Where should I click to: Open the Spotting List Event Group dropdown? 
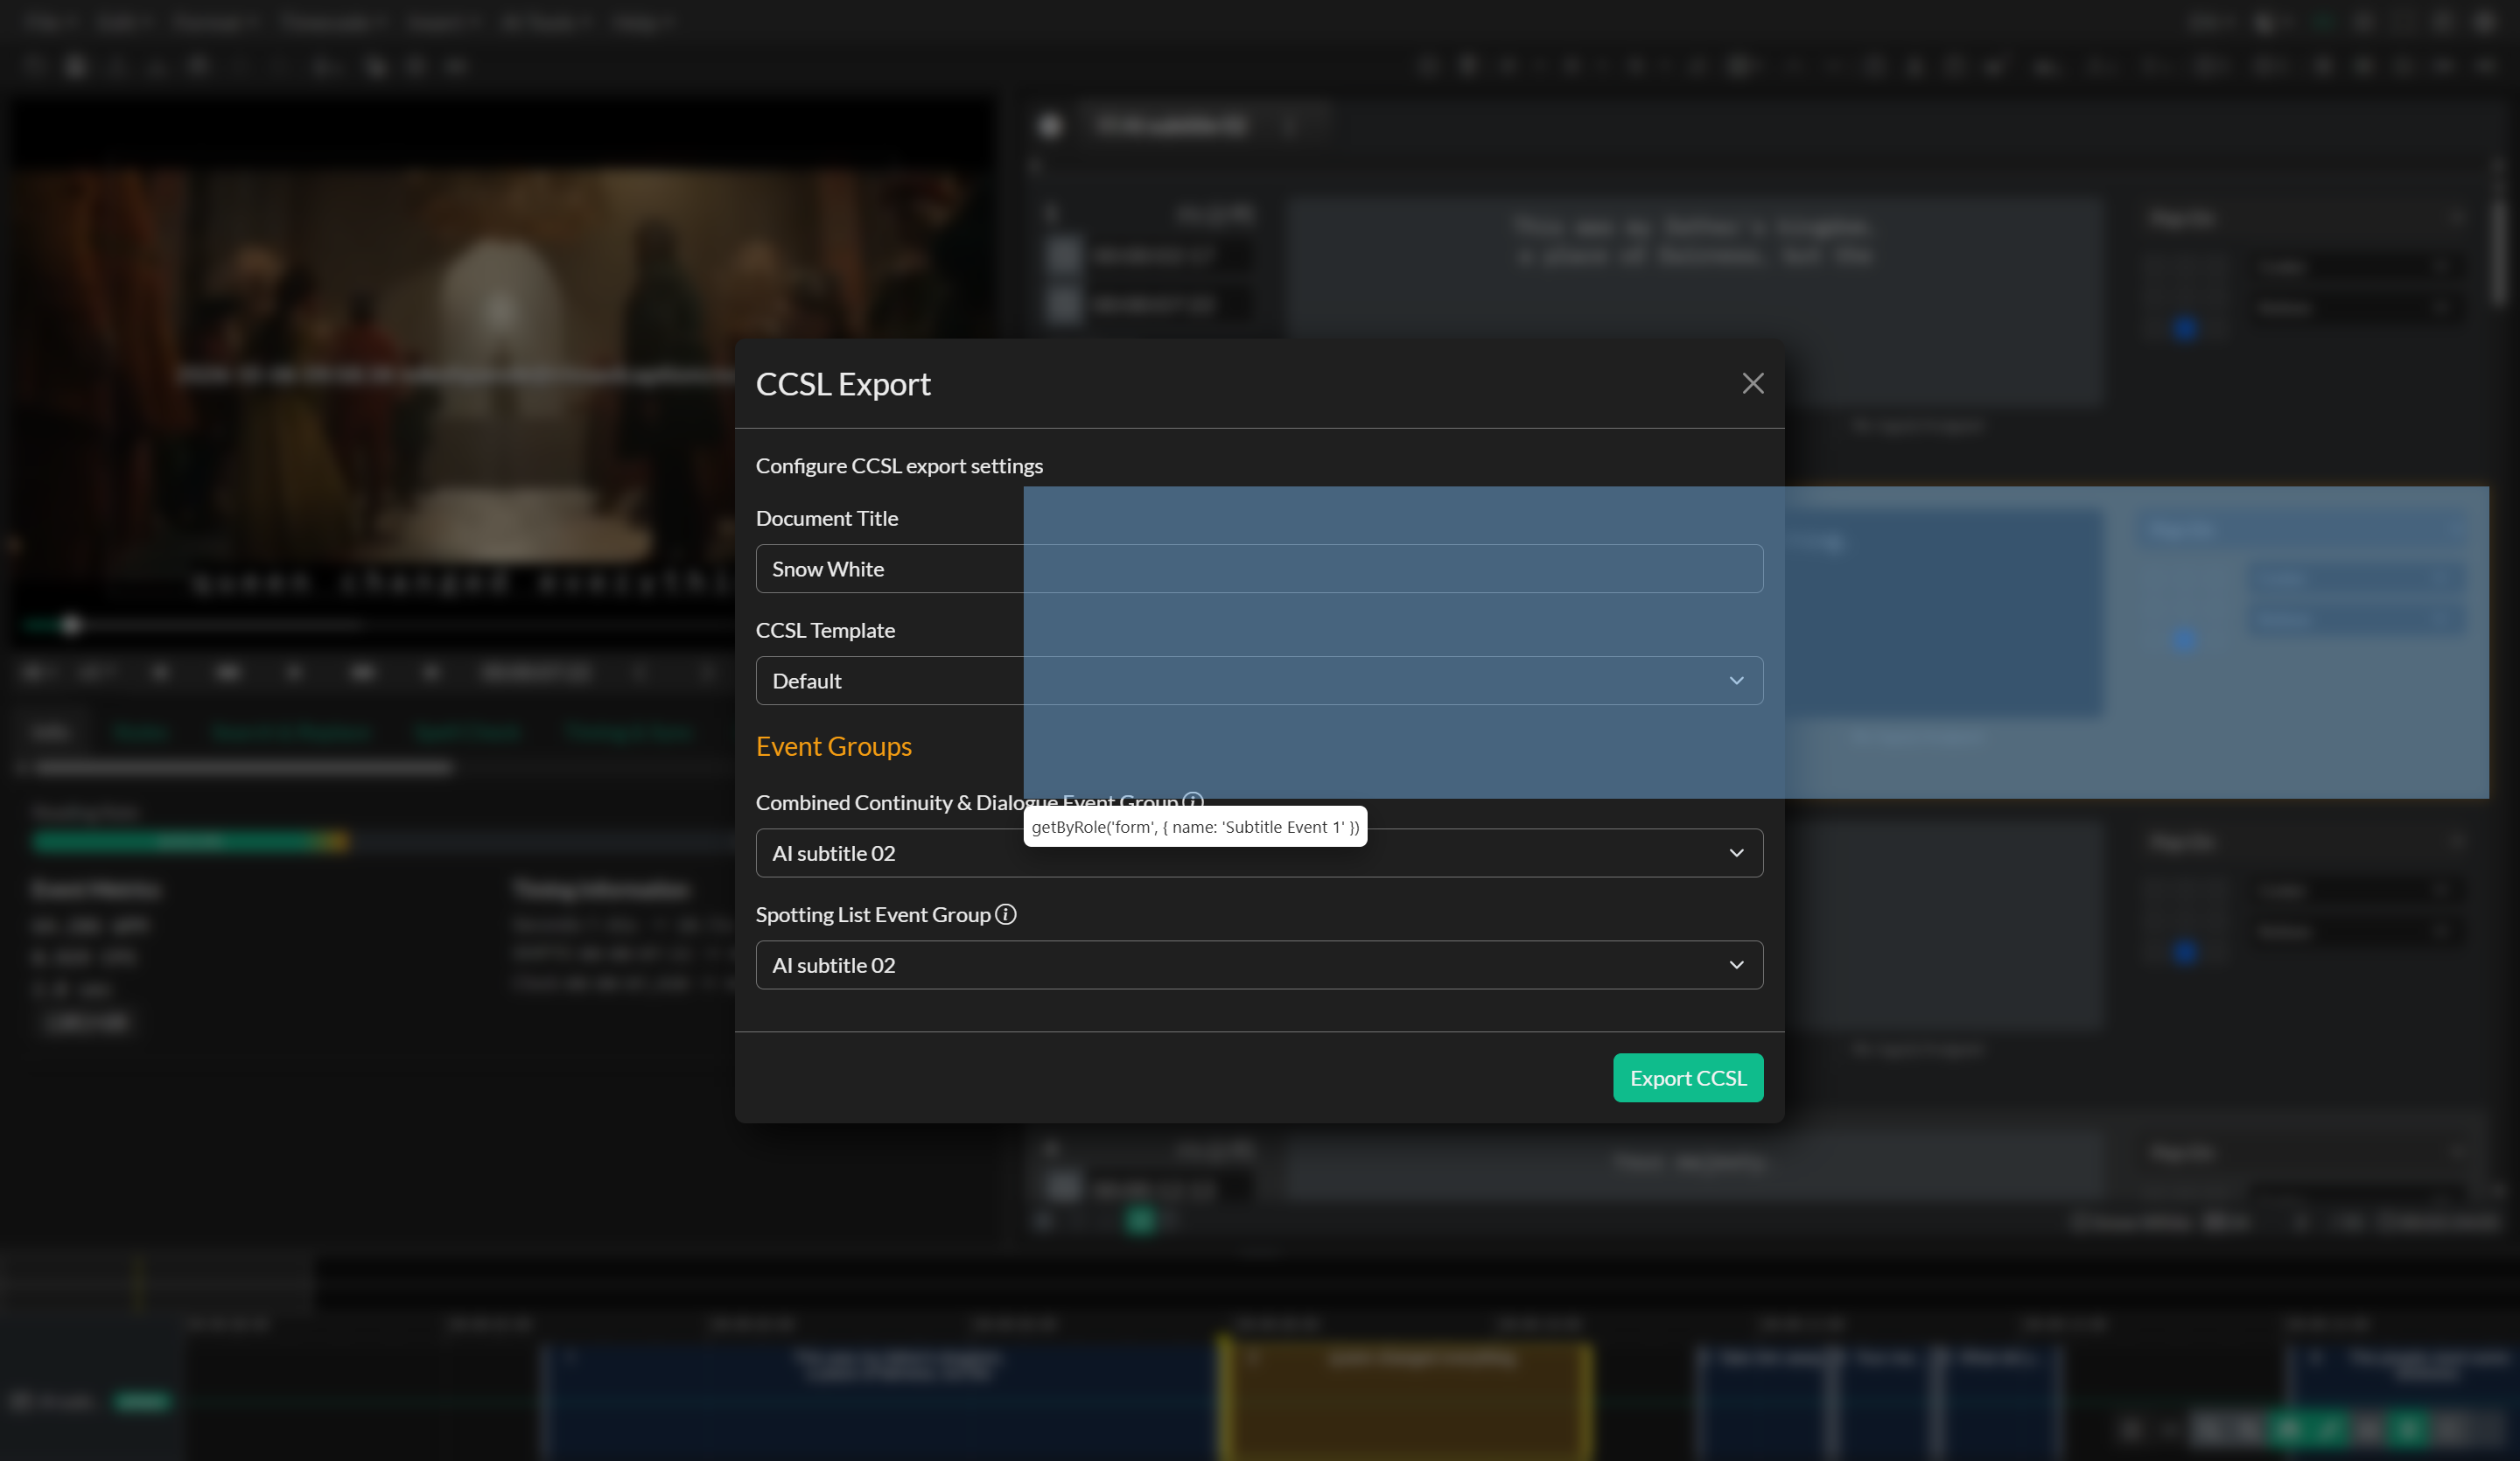click(1259, 965)
